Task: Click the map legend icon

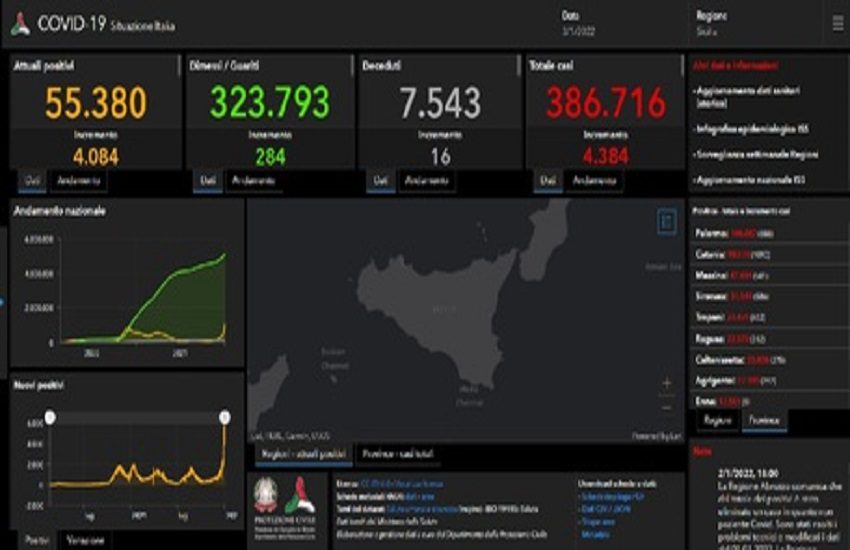Action: pyautogui.click(x=667, y=222)
